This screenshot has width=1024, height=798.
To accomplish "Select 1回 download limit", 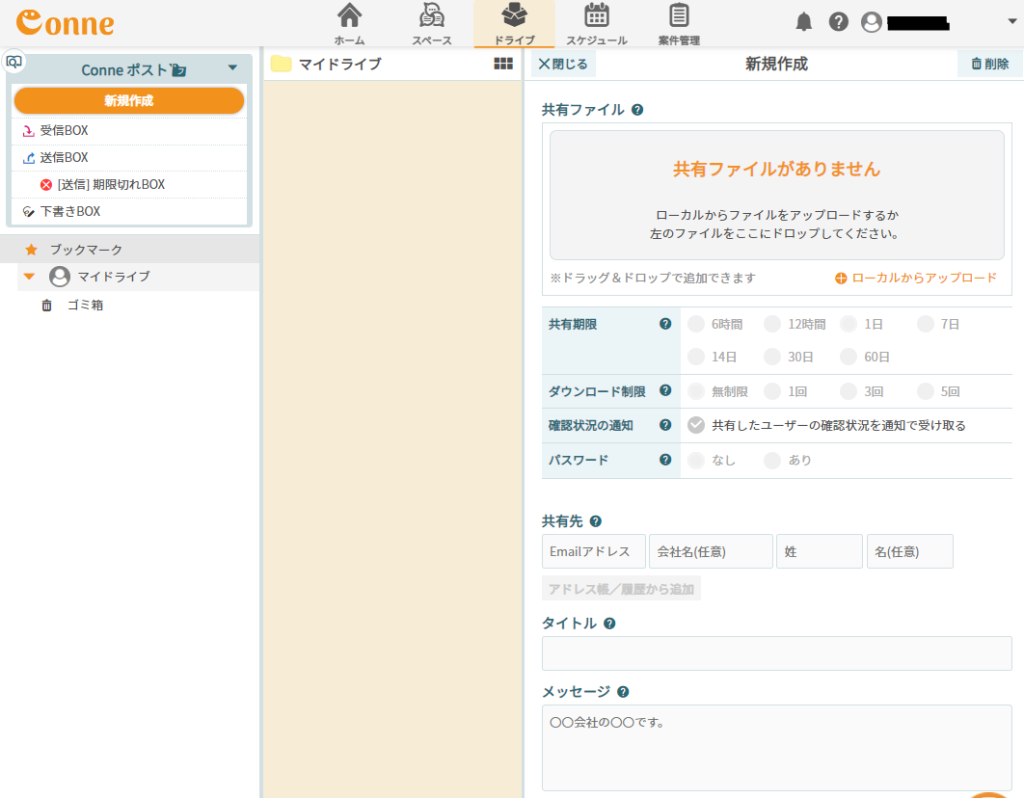I will click(773, 391).
